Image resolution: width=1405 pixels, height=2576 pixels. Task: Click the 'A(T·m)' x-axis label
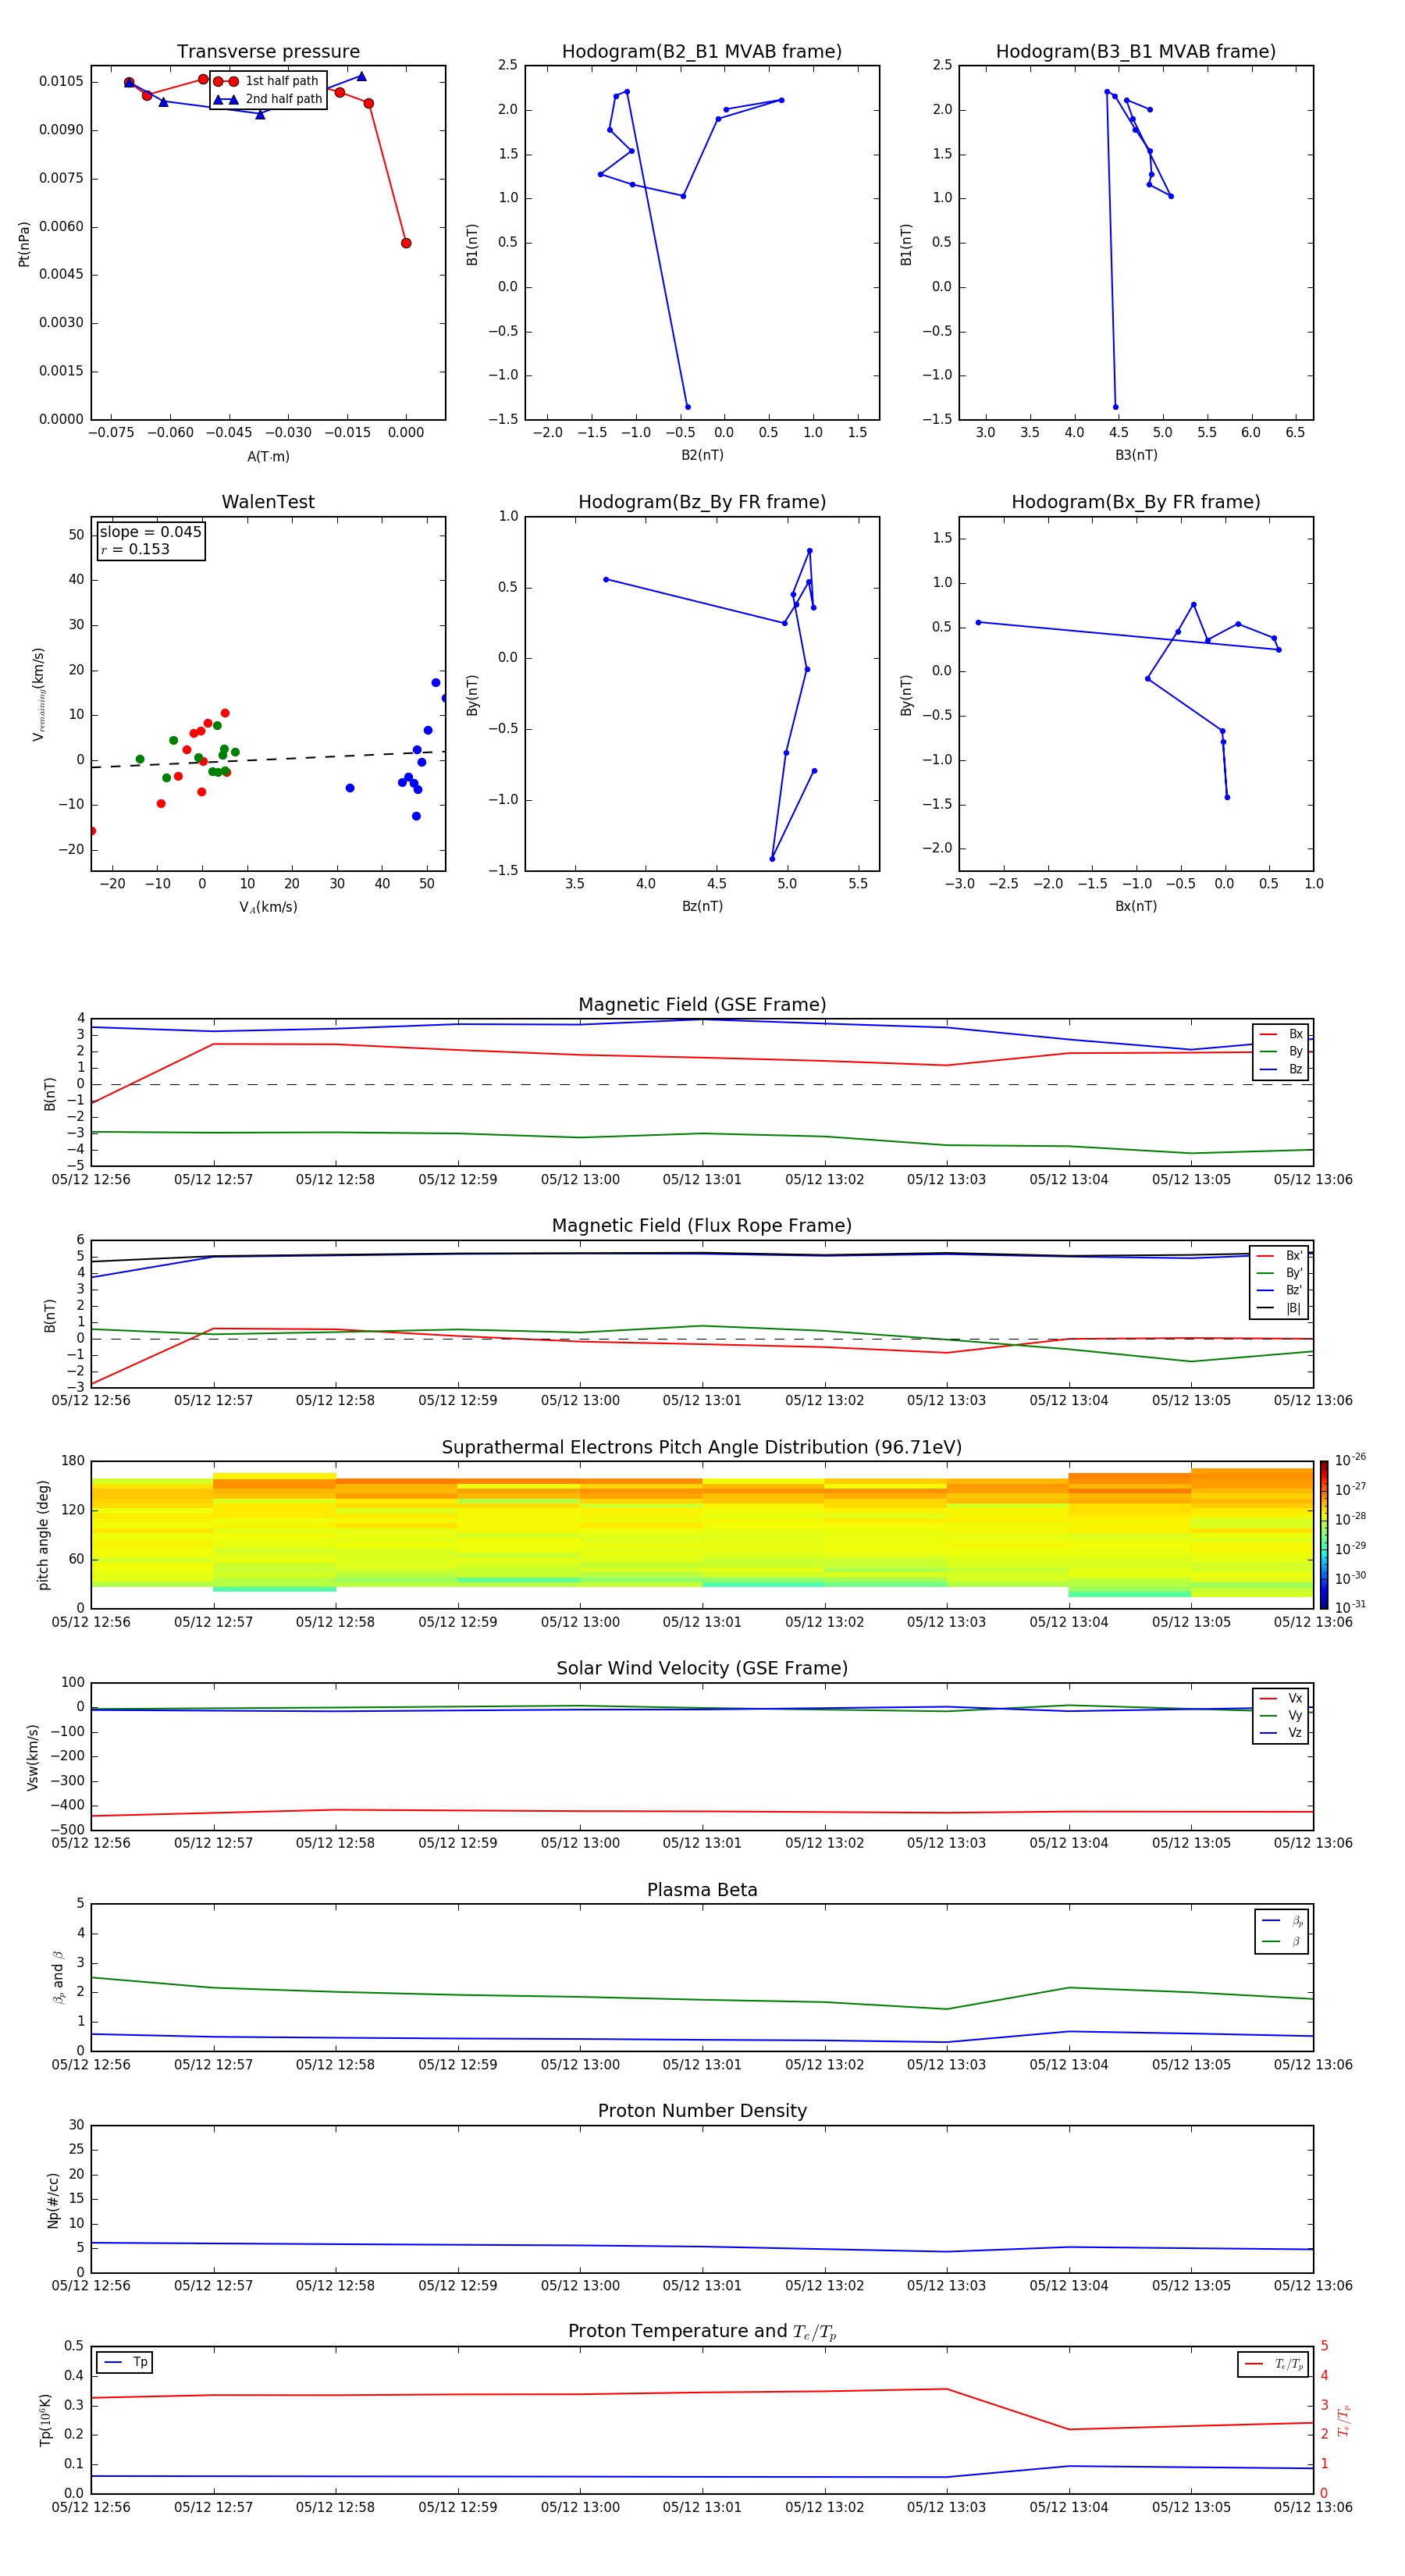(268, 456)
